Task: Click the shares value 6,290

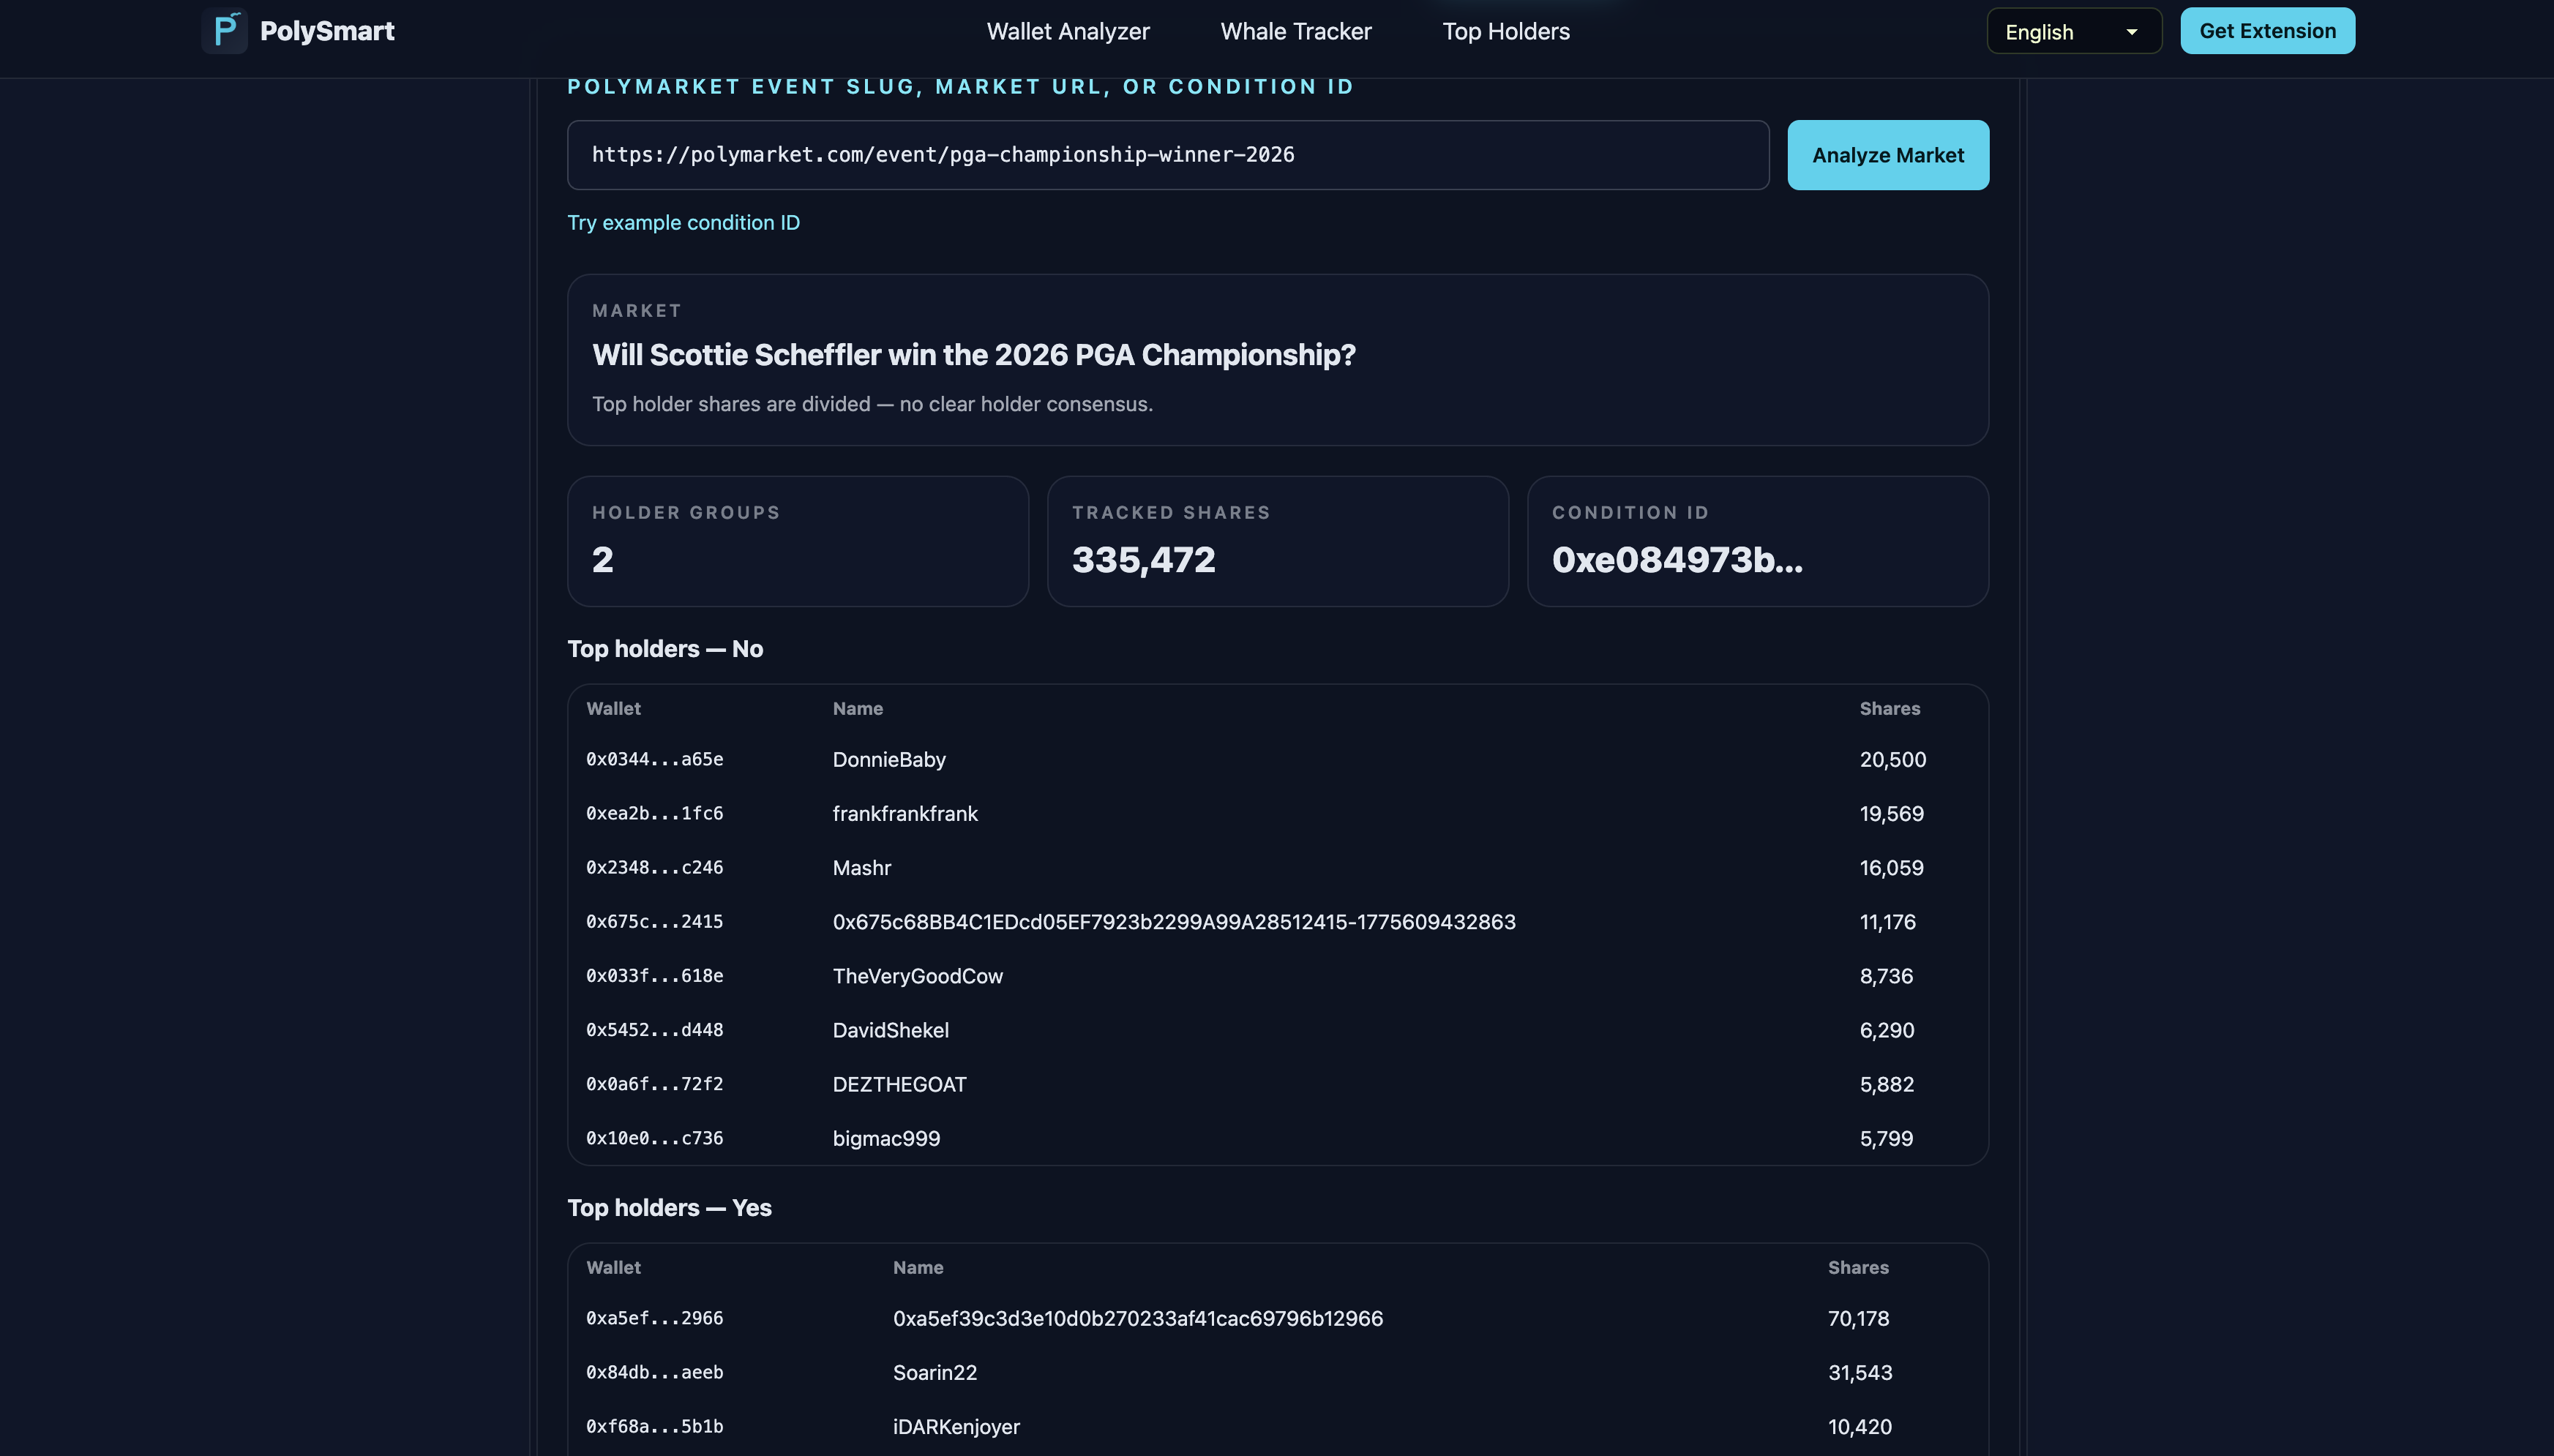Action: pos(1887,1030)
